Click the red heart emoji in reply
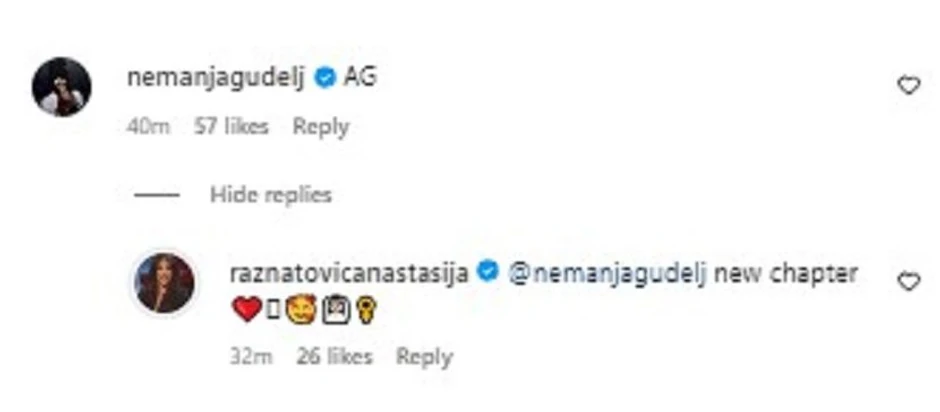This screenshot has height=412, width=940. [246, 311]
